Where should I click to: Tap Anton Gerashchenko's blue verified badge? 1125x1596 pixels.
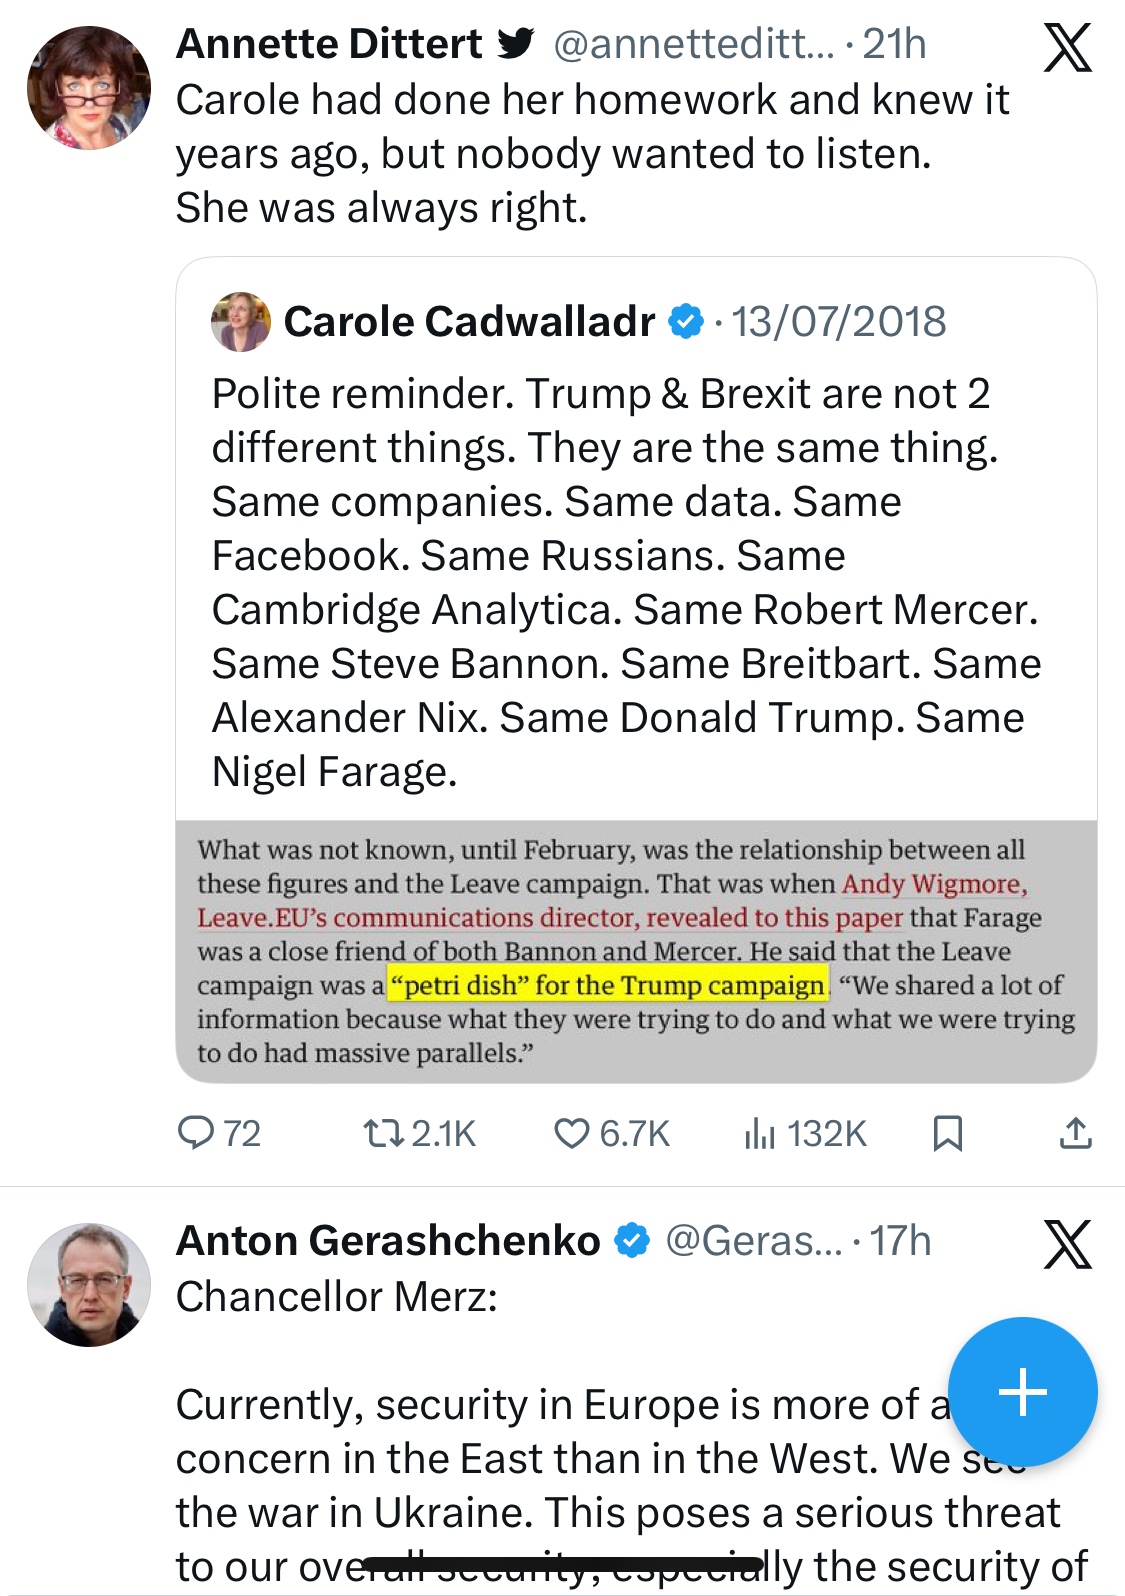(x=631, y=1241)
